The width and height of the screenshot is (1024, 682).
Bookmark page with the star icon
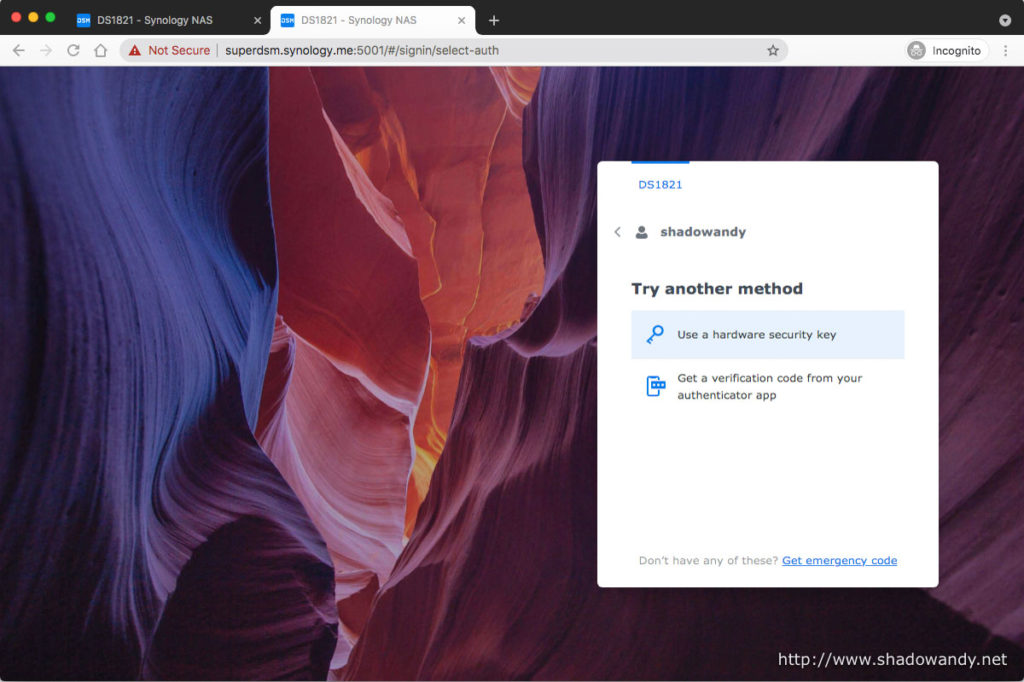772,50
